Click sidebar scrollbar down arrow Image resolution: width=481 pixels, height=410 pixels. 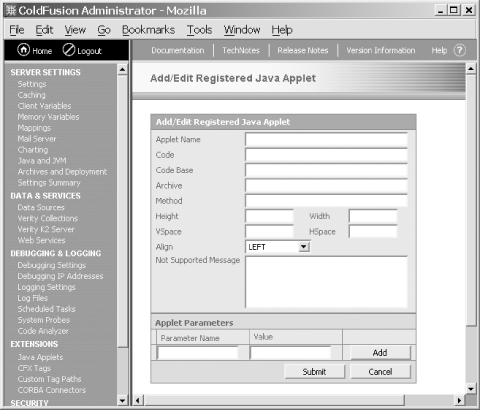122,400
